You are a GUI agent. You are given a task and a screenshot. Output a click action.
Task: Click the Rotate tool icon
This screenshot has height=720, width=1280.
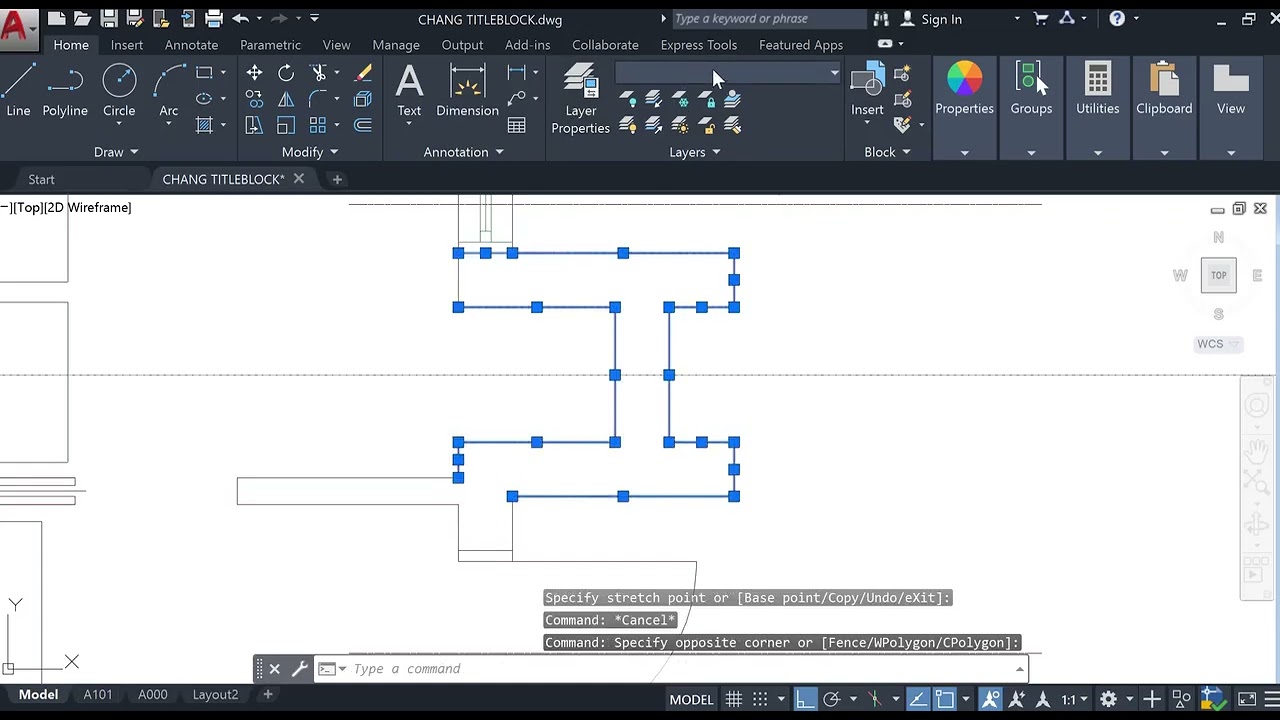click(x=286, y=73)
